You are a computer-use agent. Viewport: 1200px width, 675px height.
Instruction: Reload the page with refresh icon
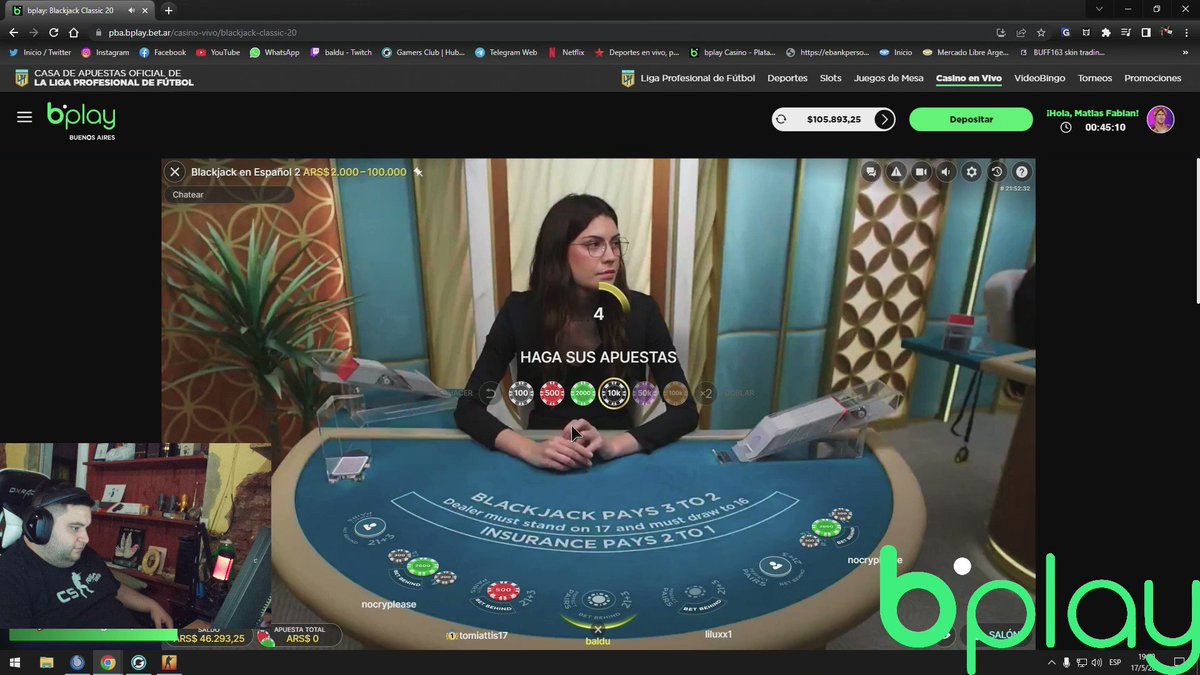coord(54,32)
